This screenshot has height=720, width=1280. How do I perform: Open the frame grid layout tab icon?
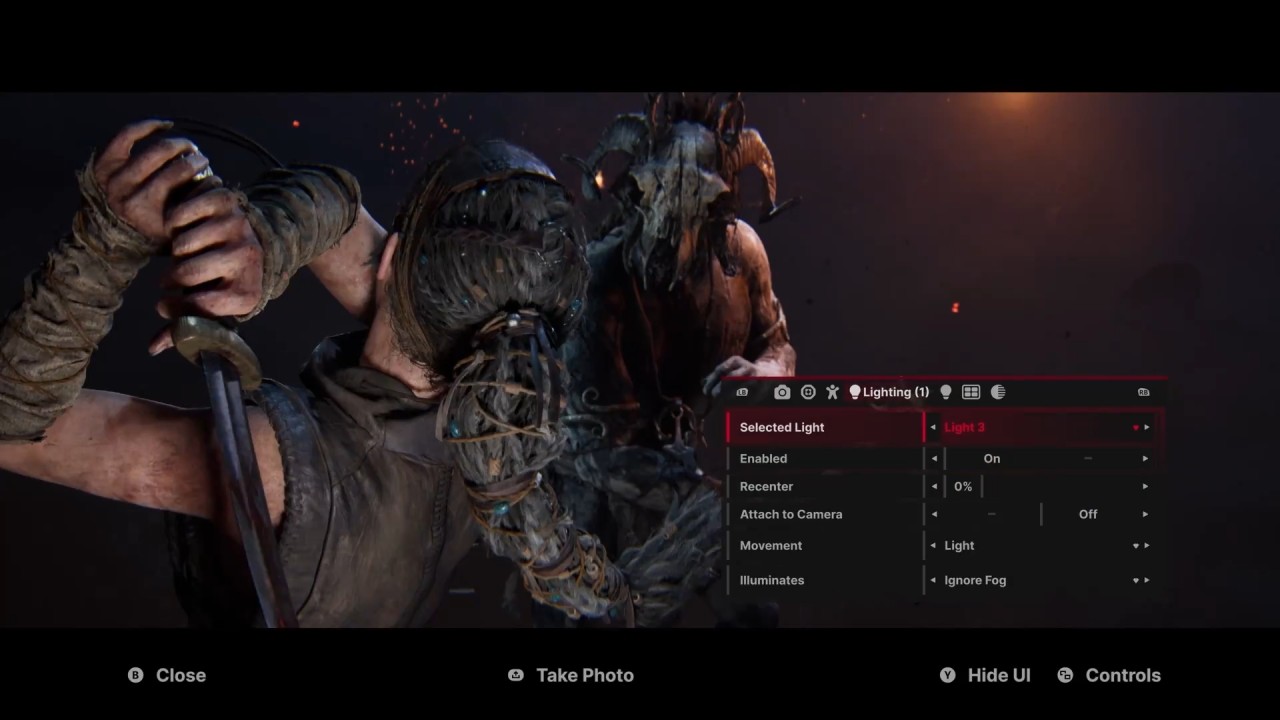pos(971,392)
